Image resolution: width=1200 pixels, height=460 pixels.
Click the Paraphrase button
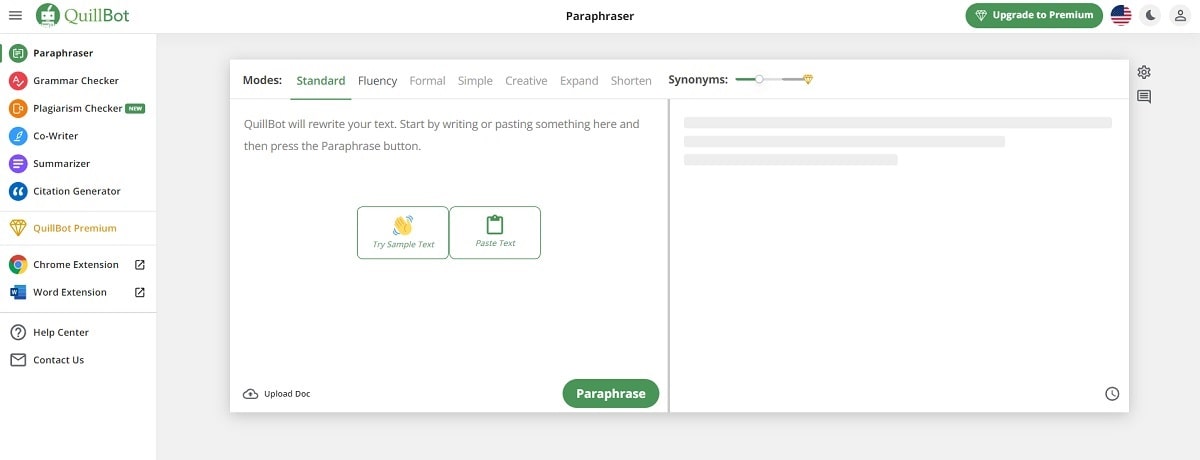click(x=611, y=394)
